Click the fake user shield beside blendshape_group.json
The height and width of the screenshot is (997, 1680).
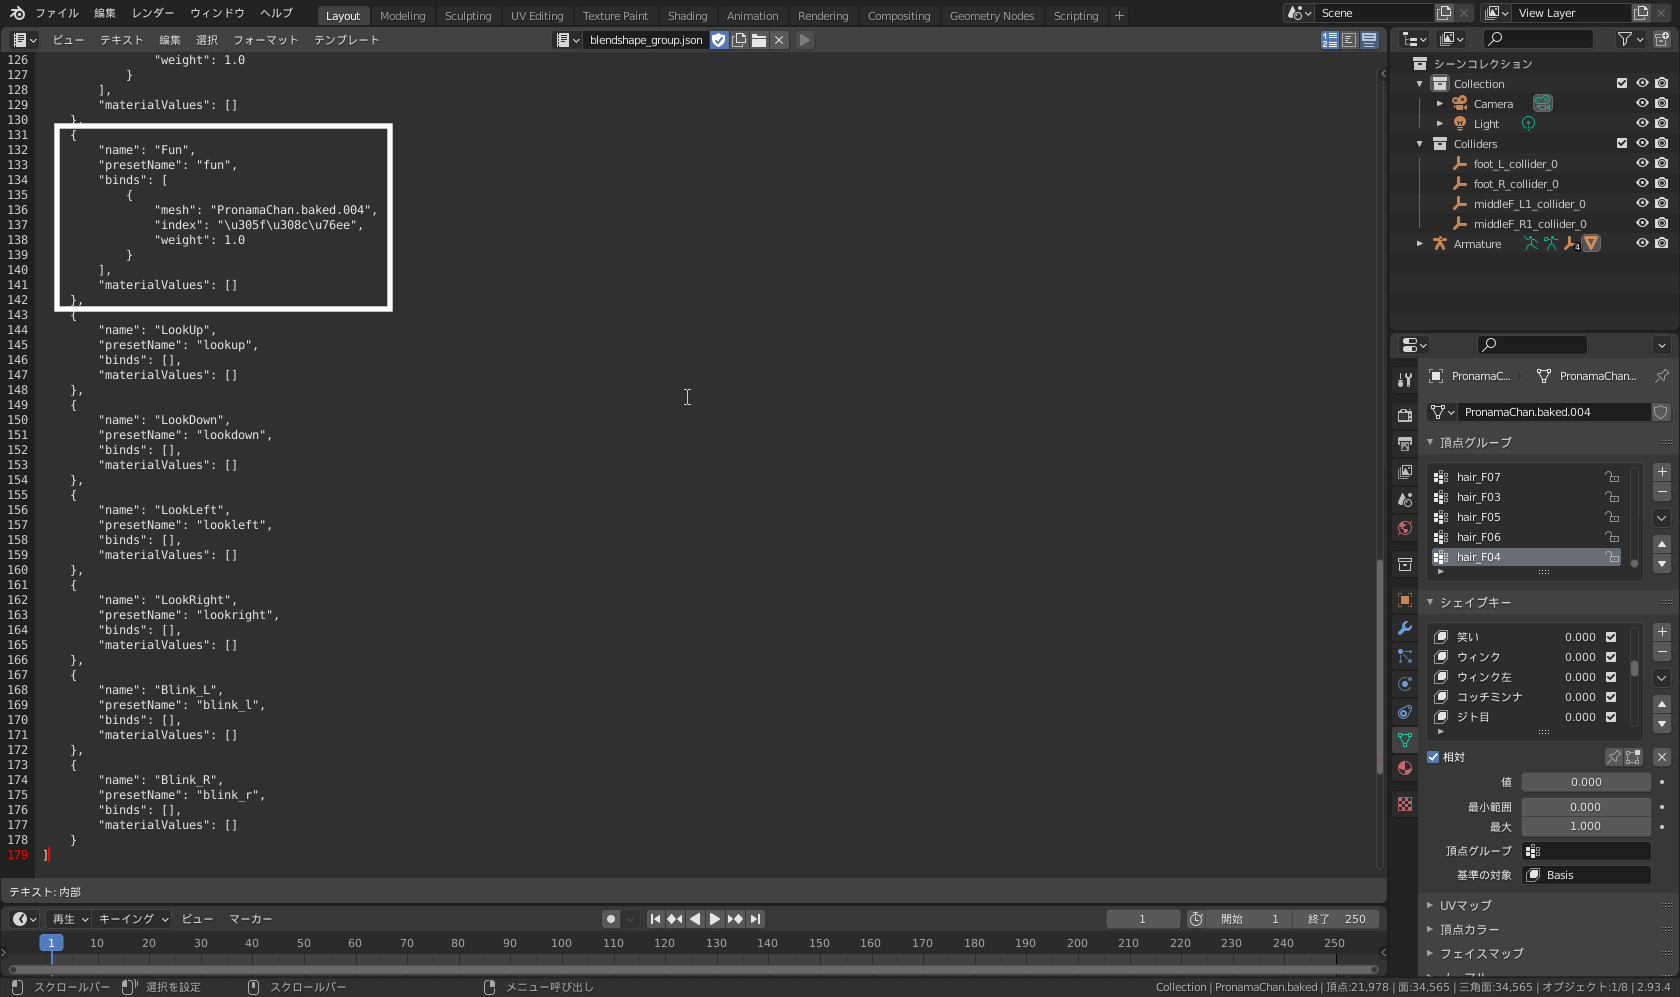719,40
